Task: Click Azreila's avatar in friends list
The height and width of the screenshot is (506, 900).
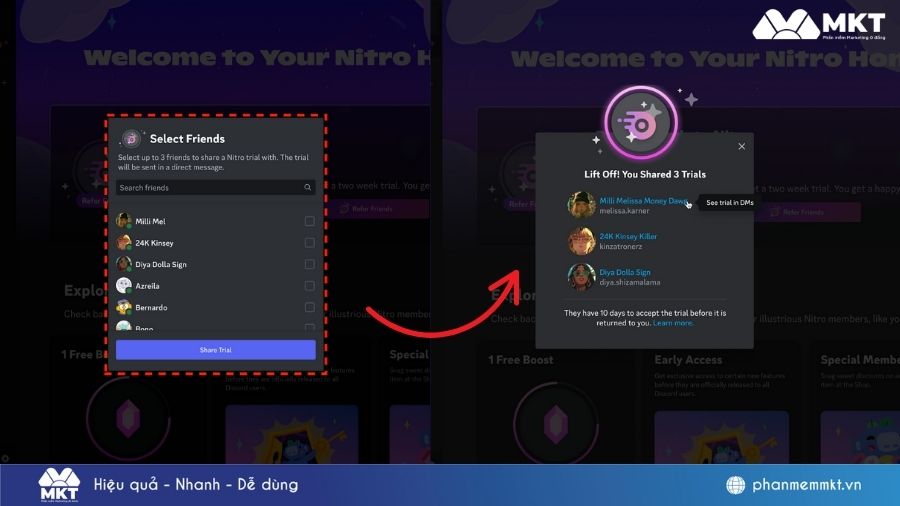Action: (x=123, y=286)
